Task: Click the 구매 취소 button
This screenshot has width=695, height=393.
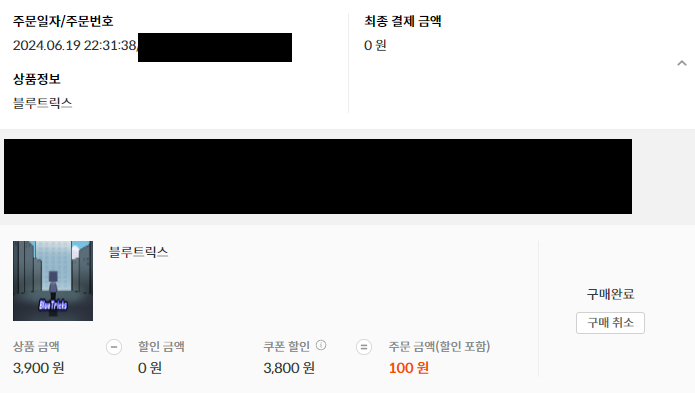Action: 610,323
